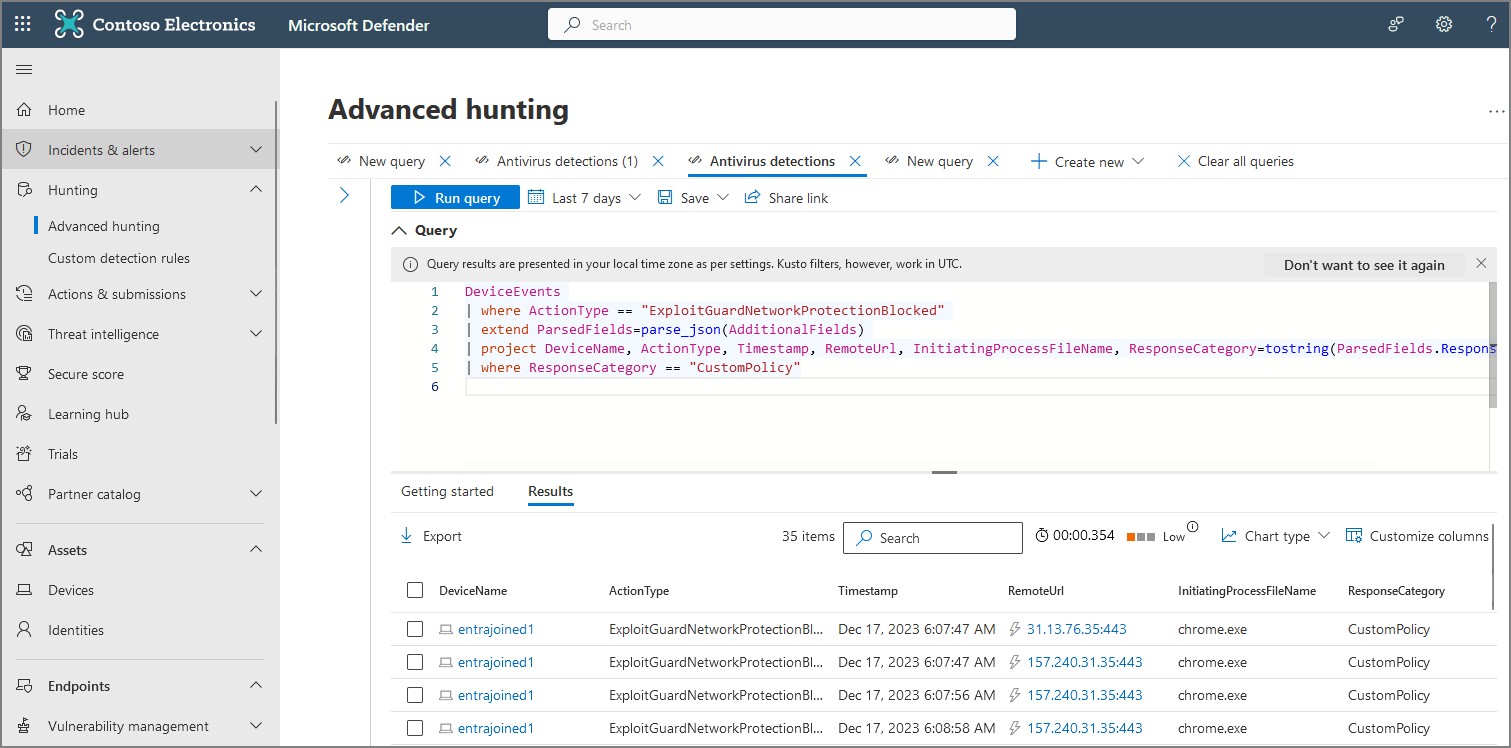The image size is (1511, 748).
Task: Open the Save dropdown menu
Action: (693, 198)
